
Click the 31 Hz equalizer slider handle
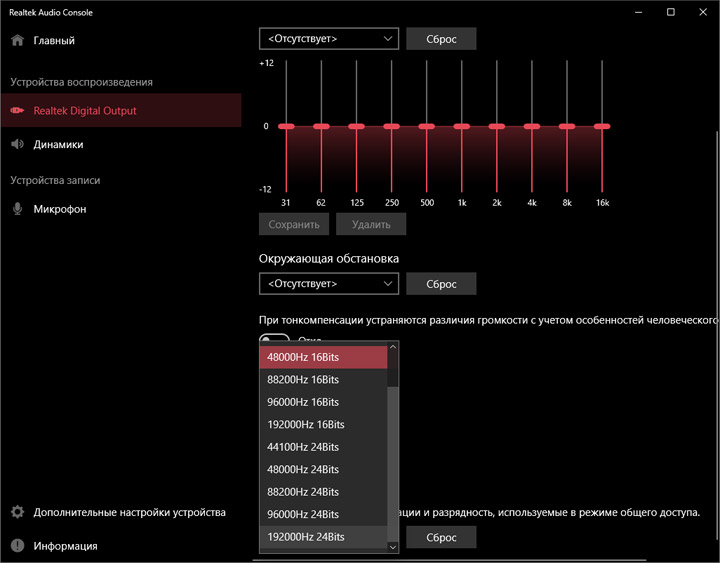(x=286, y=126)
